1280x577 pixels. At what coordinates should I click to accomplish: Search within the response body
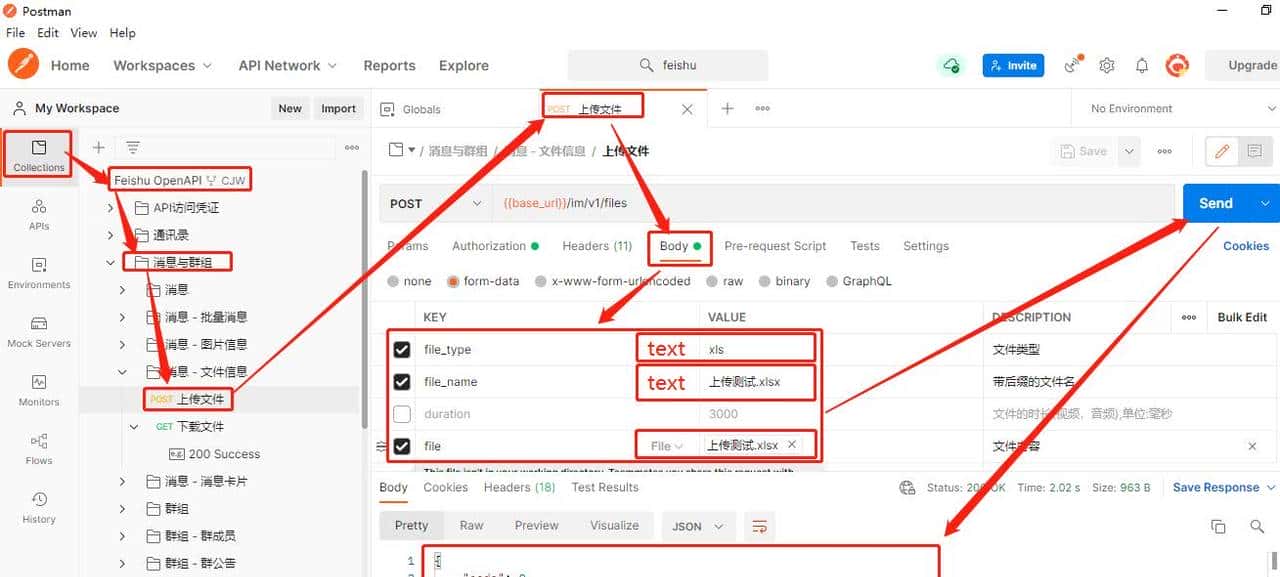click(1257, 526)
